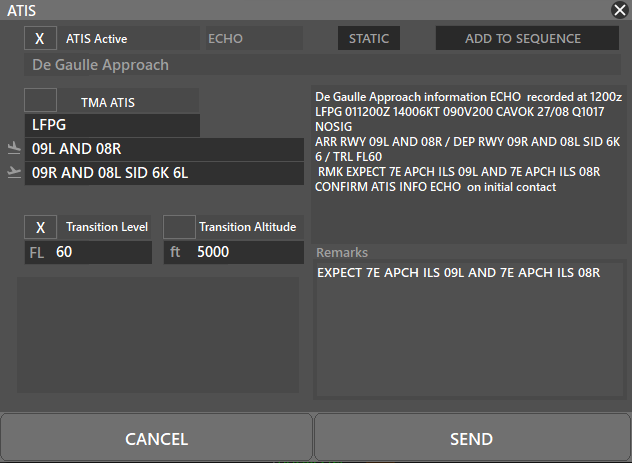Image resolution: width=632 pixels, height=463 pixels.
Task: Click the 5000 ft transition altitude field
Action: 233,252
